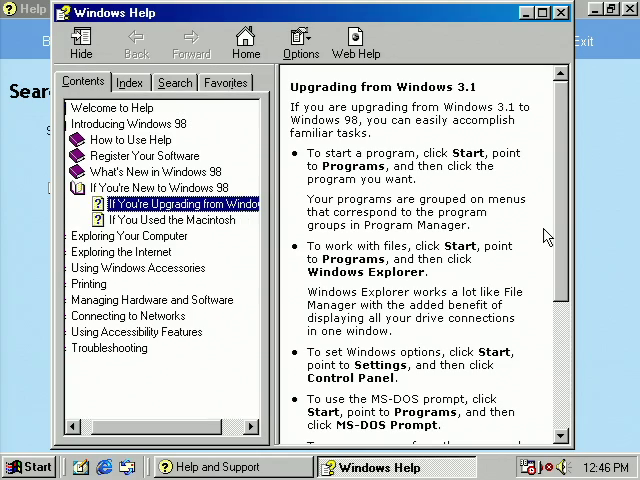Viewport: 640px width, 480px height.
Task: Open Exploring Your Computer section
Action: (x=129, y=236)
